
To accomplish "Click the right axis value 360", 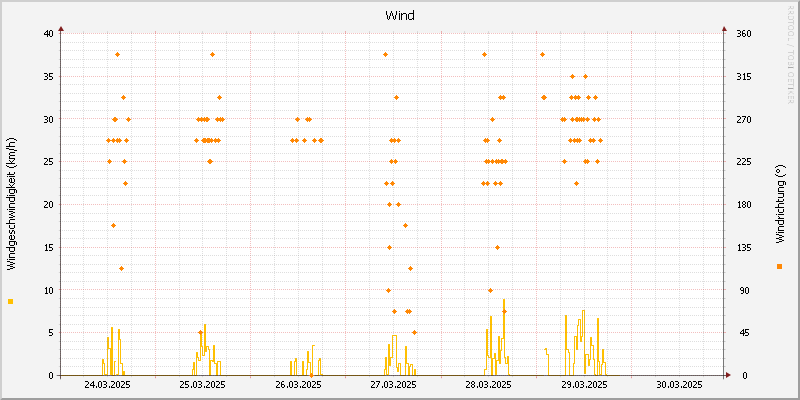I will [x=744, y=34].
